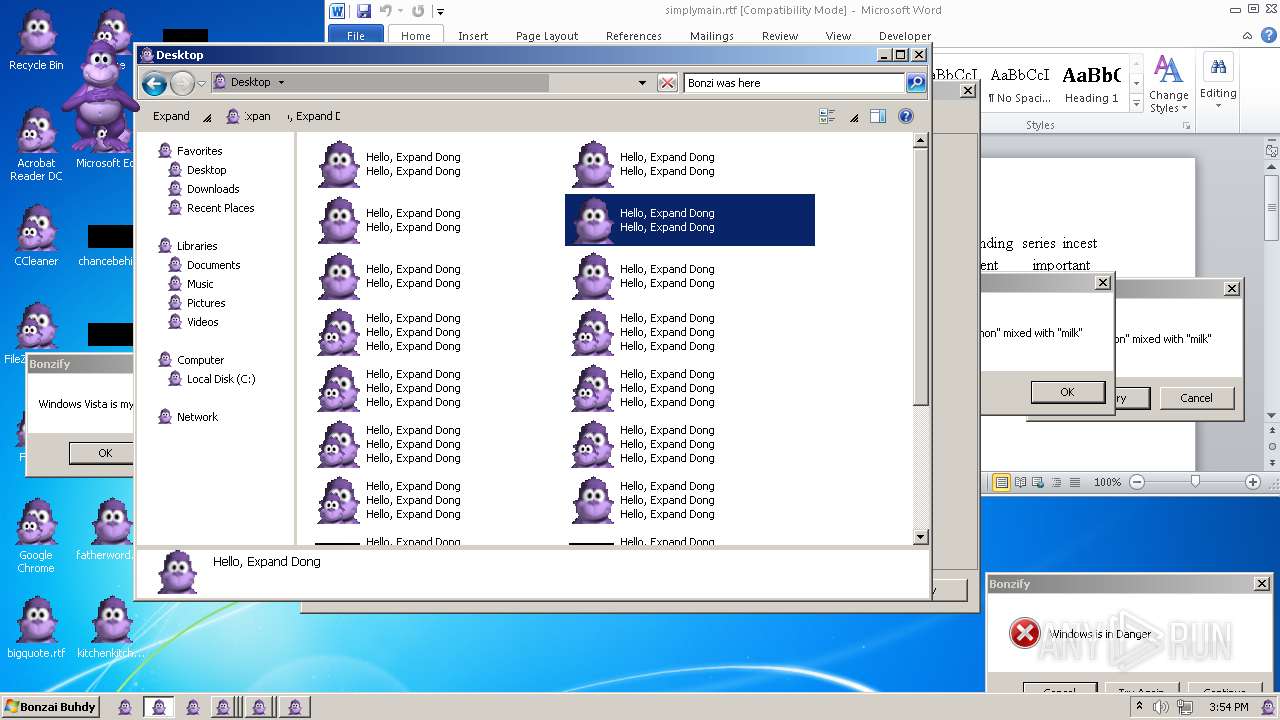The width and height of the screenshot is (1280, 720).
Task: Switch to the Developer tab in Word
Action: [x=905, y=36]
